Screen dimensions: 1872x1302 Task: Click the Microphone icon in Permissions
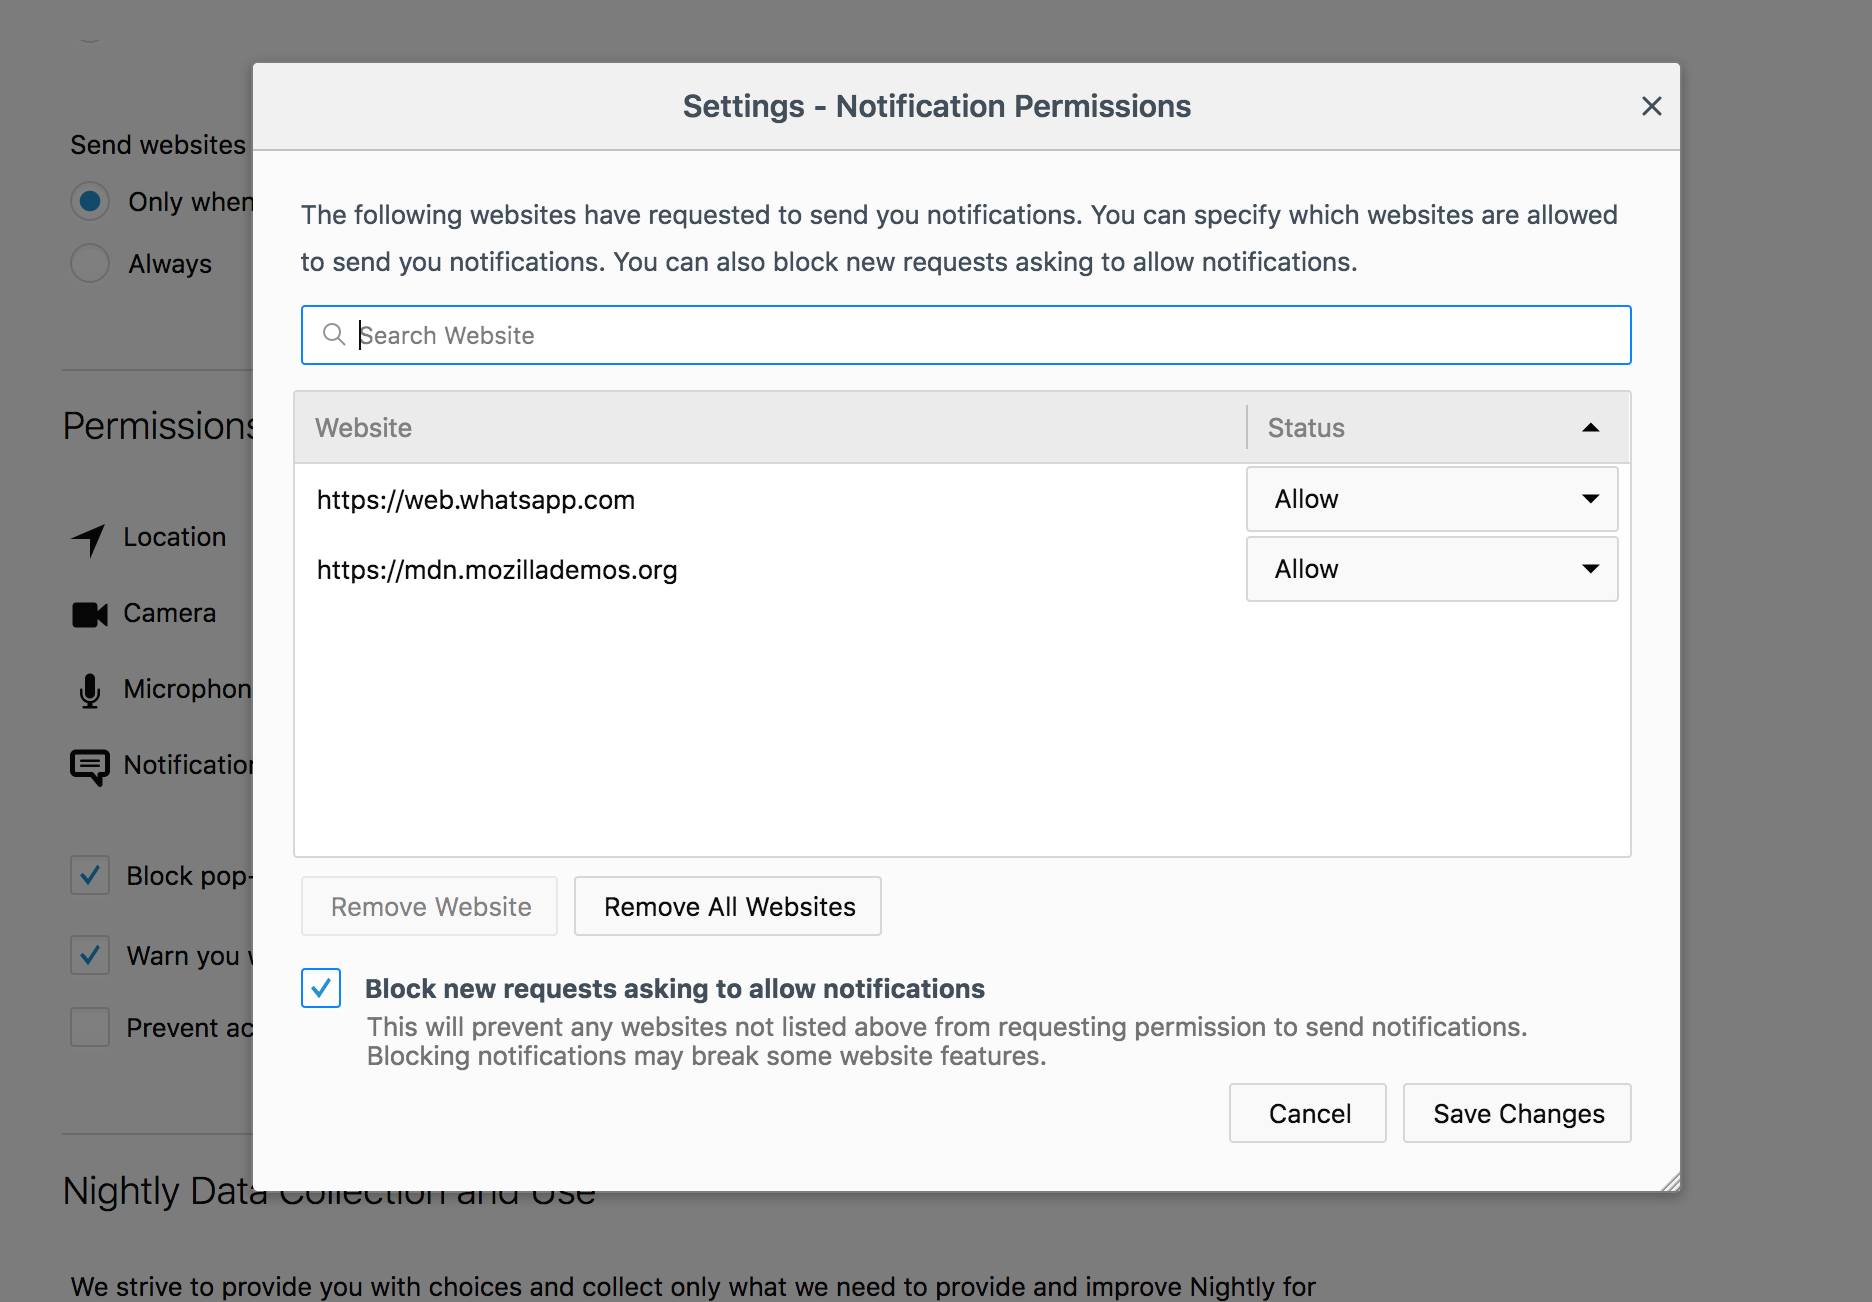point(89,690)
